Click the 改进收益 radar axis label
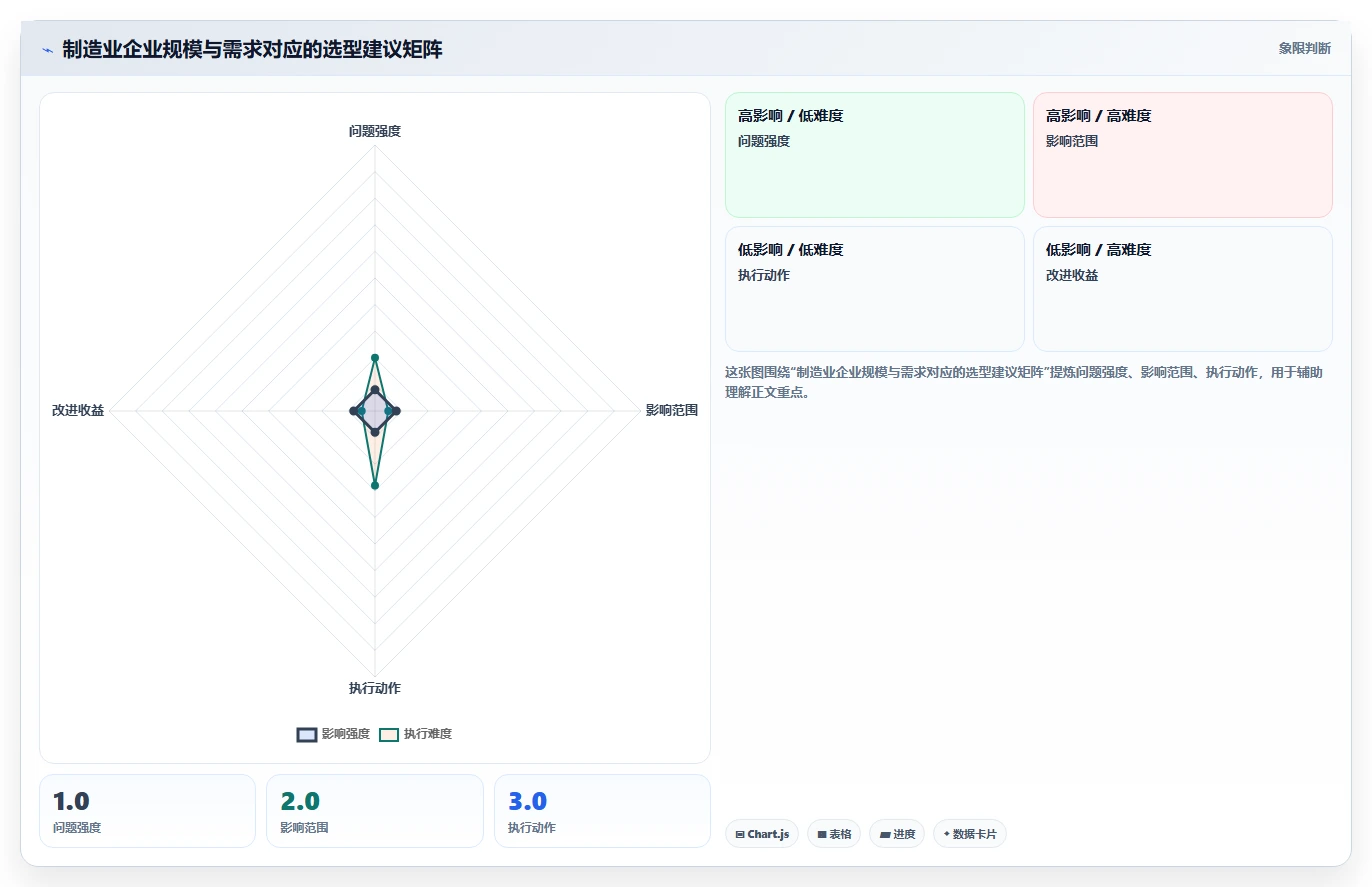Screen dimensions: 1372x887 tap(78, 410)
